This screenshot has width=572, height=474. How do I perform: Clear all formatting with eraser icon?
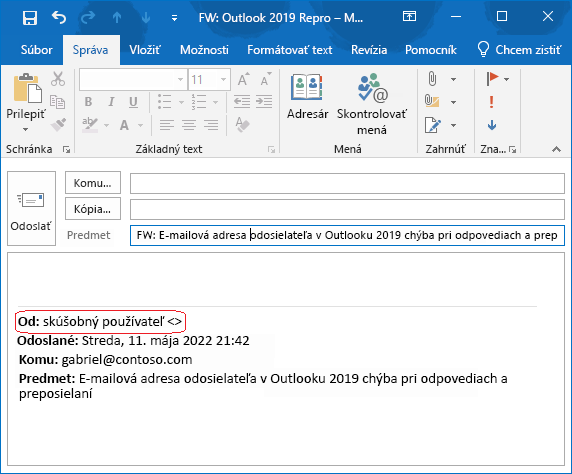[x=243, y=124]
